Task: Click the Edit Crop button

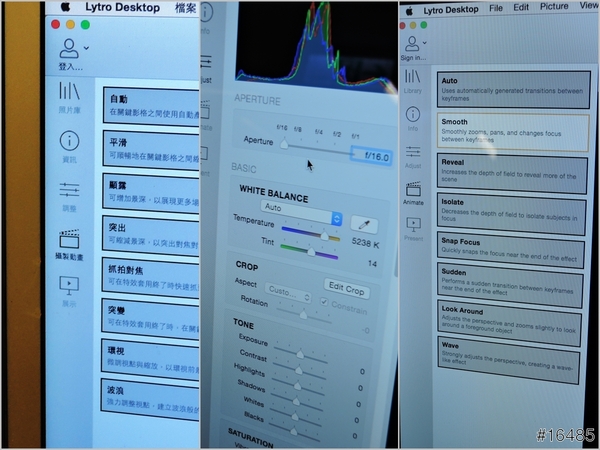Action: [347, 289]
